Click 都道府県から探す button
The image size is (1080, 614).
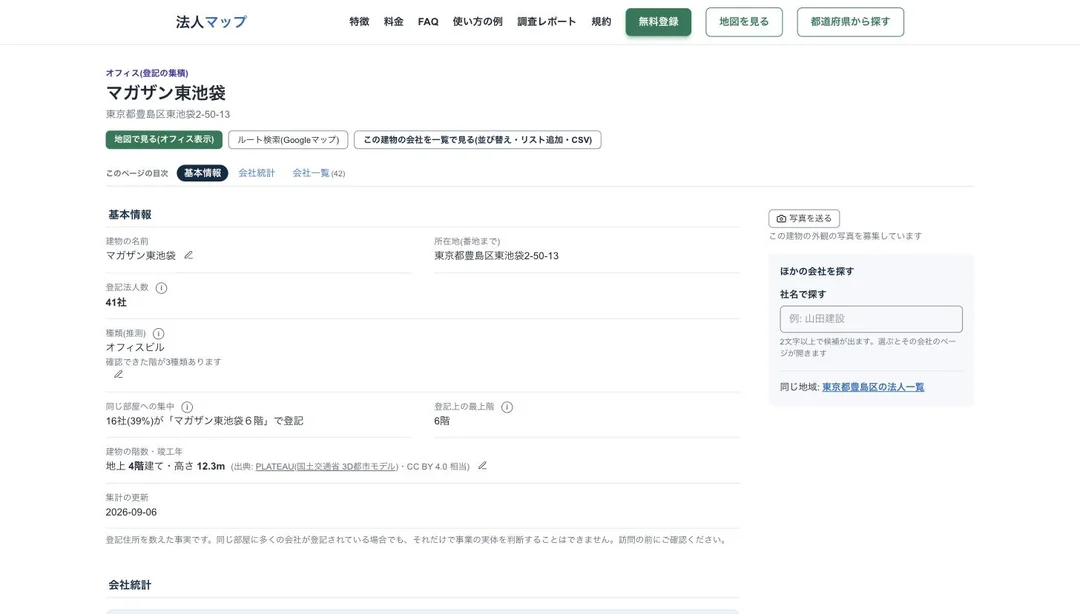(850, 22)
